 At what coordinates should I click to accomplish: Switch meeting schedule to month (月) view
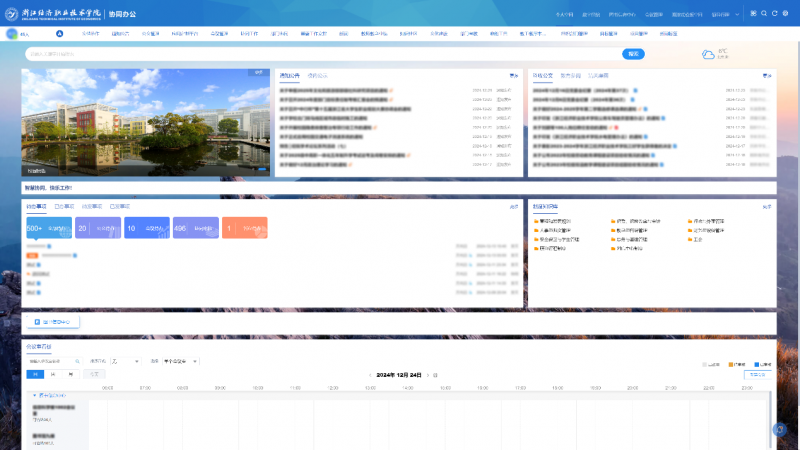click(70, 373)
